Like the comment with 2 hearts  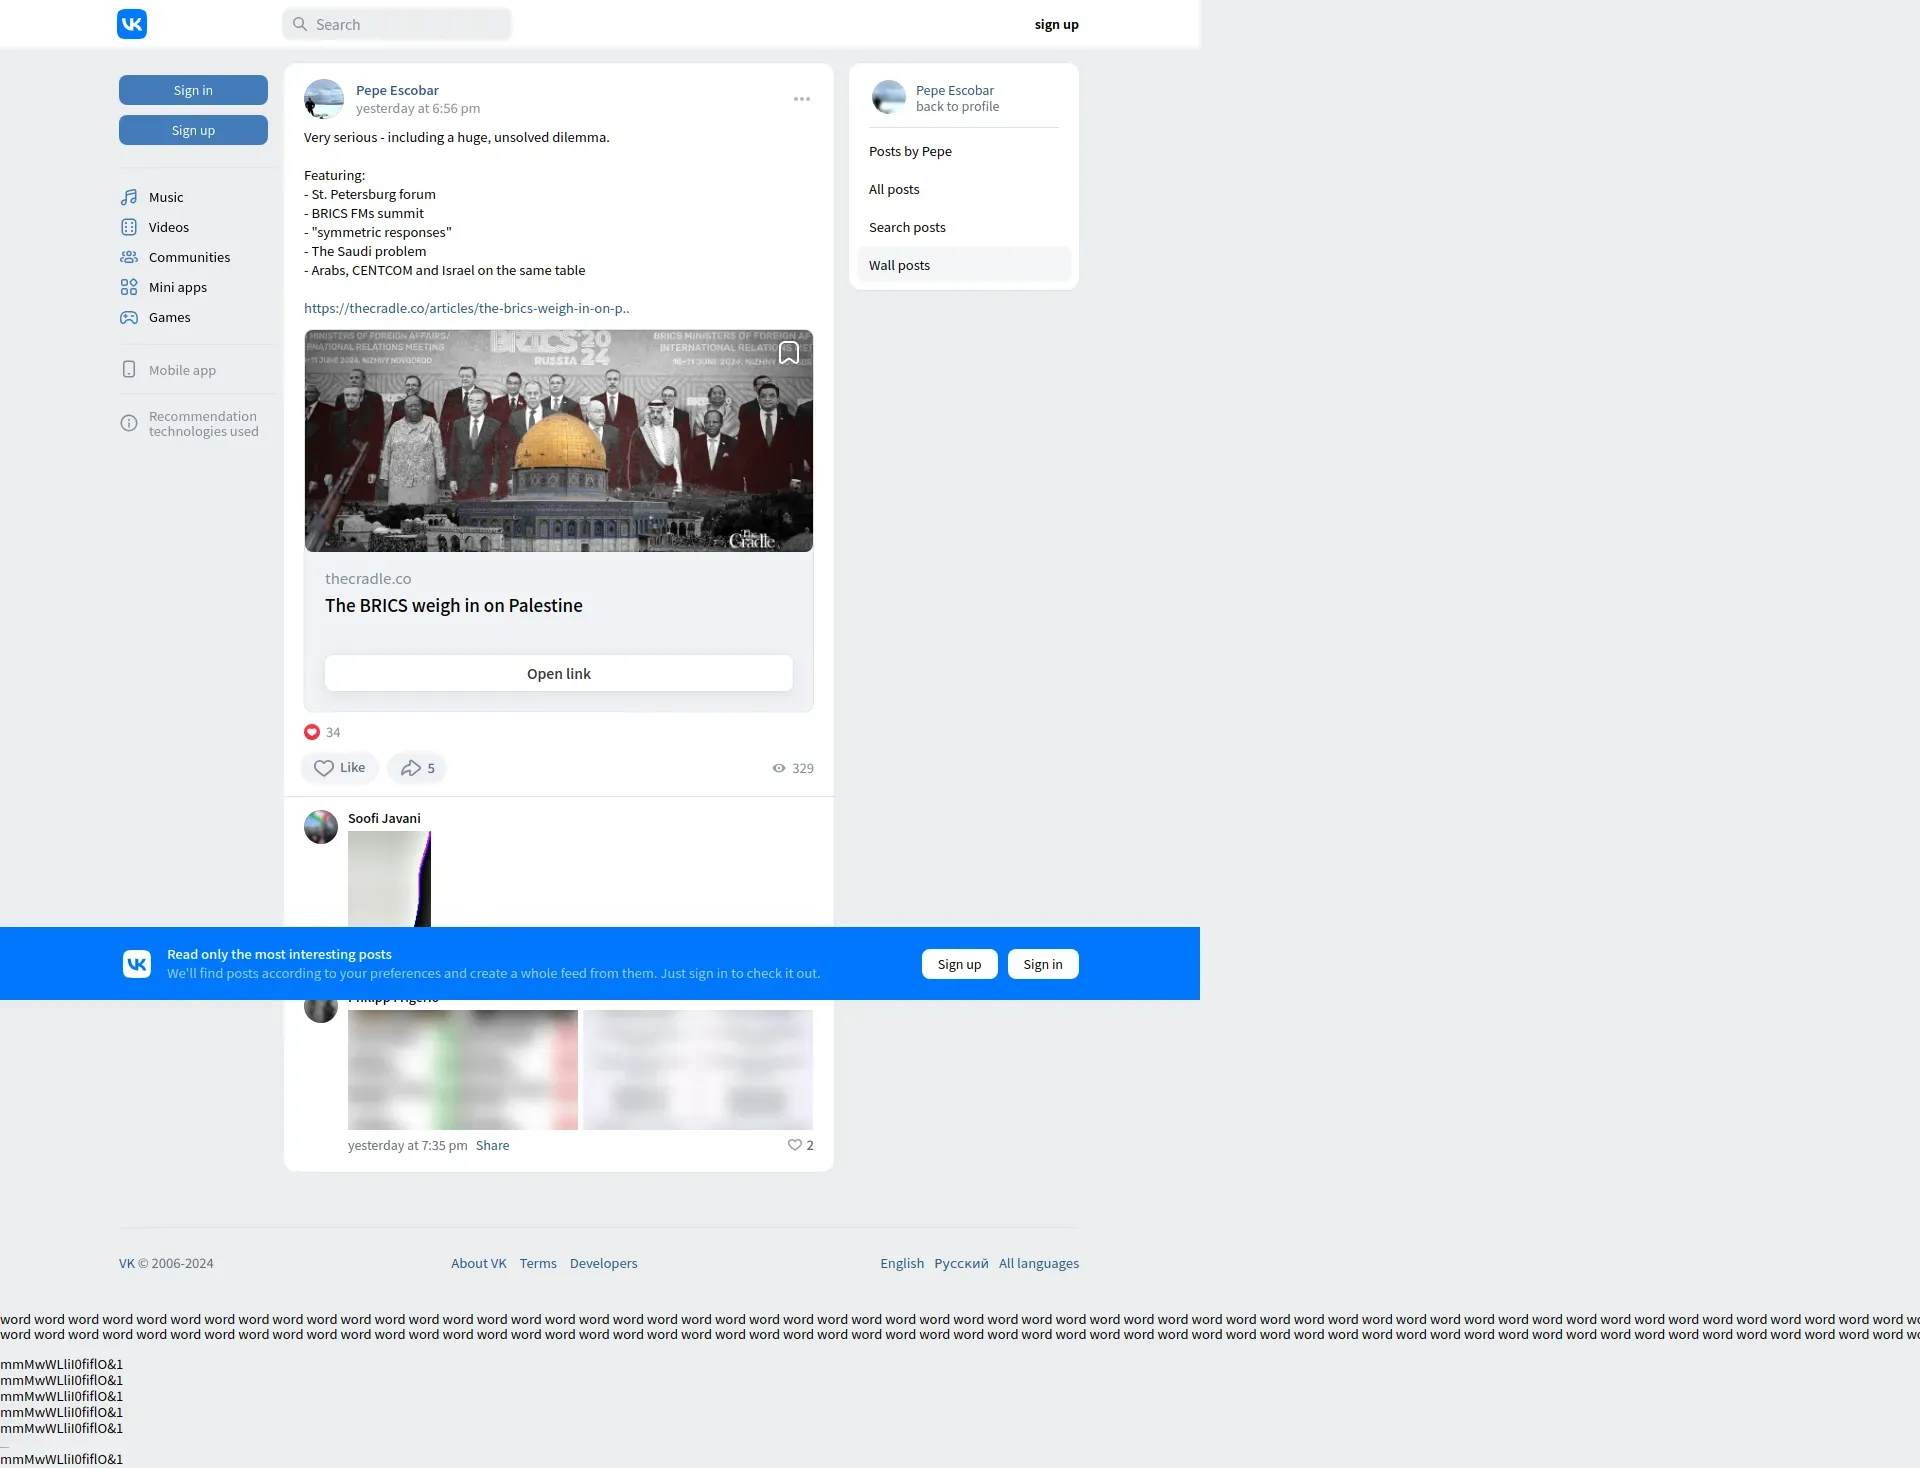click(x=795, y=1145)
